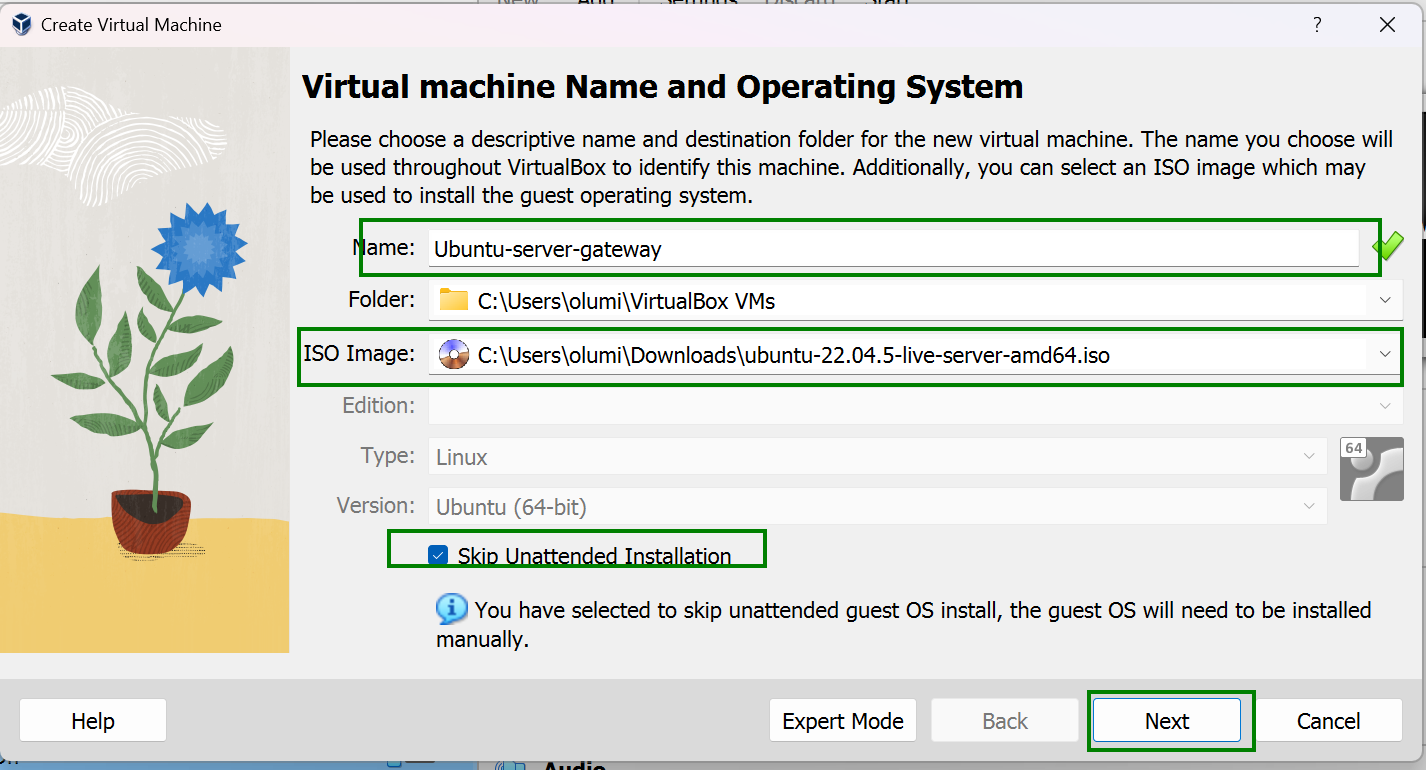Click the yellow folder icon in the Folder field

(454, 300)
